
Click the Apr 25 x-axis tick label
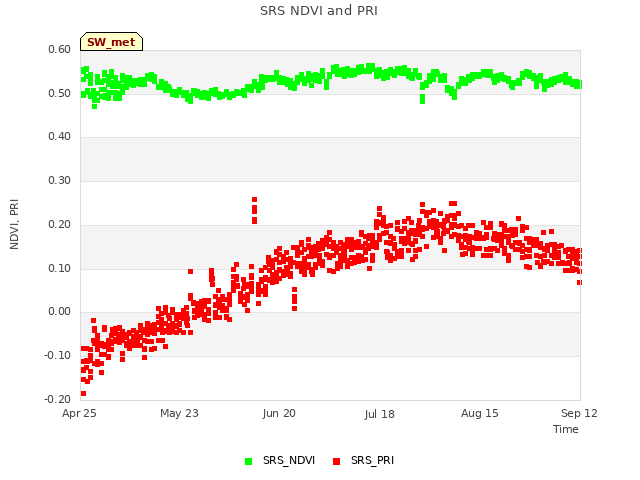click(x=79, y=413)
